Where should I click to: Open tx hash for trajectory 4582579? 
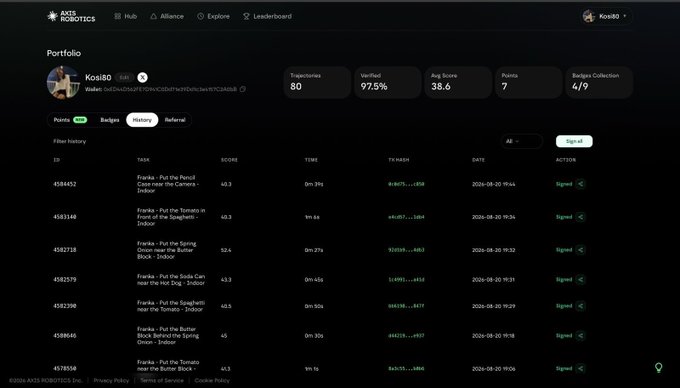click(x=406, y=280)
